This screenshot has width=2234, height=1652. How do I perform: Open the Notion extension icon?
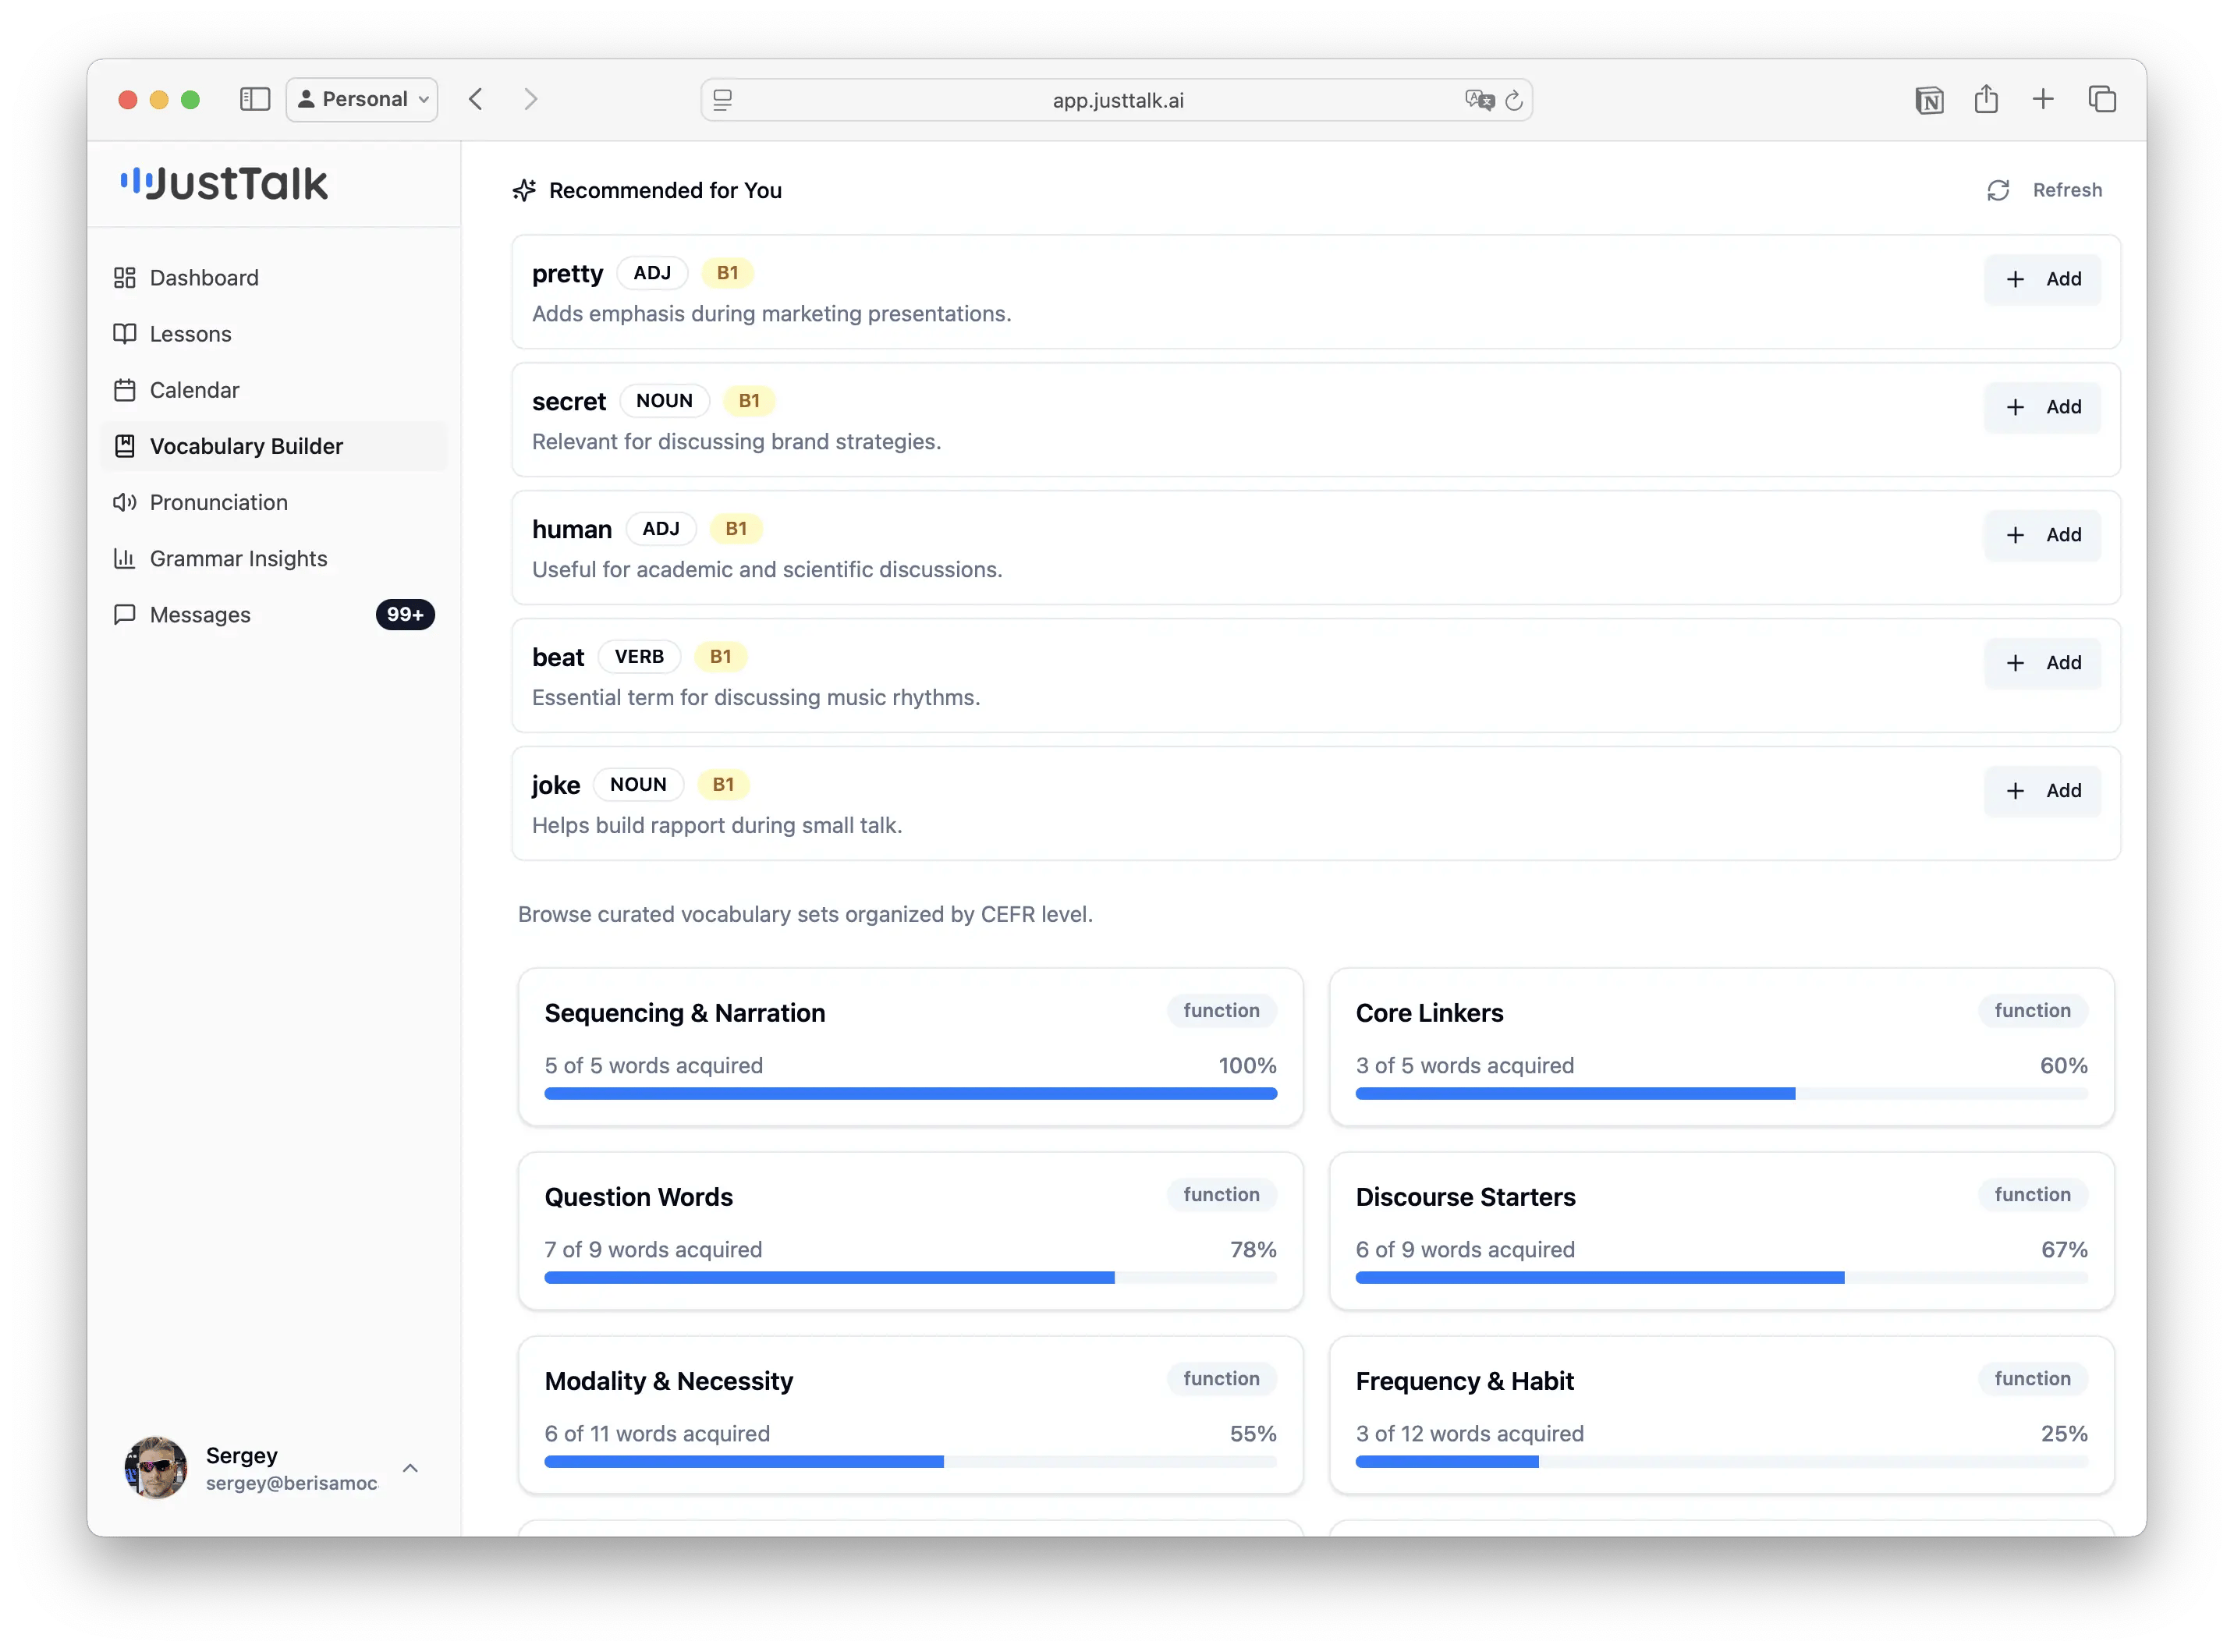click(x=1929, y=100)
